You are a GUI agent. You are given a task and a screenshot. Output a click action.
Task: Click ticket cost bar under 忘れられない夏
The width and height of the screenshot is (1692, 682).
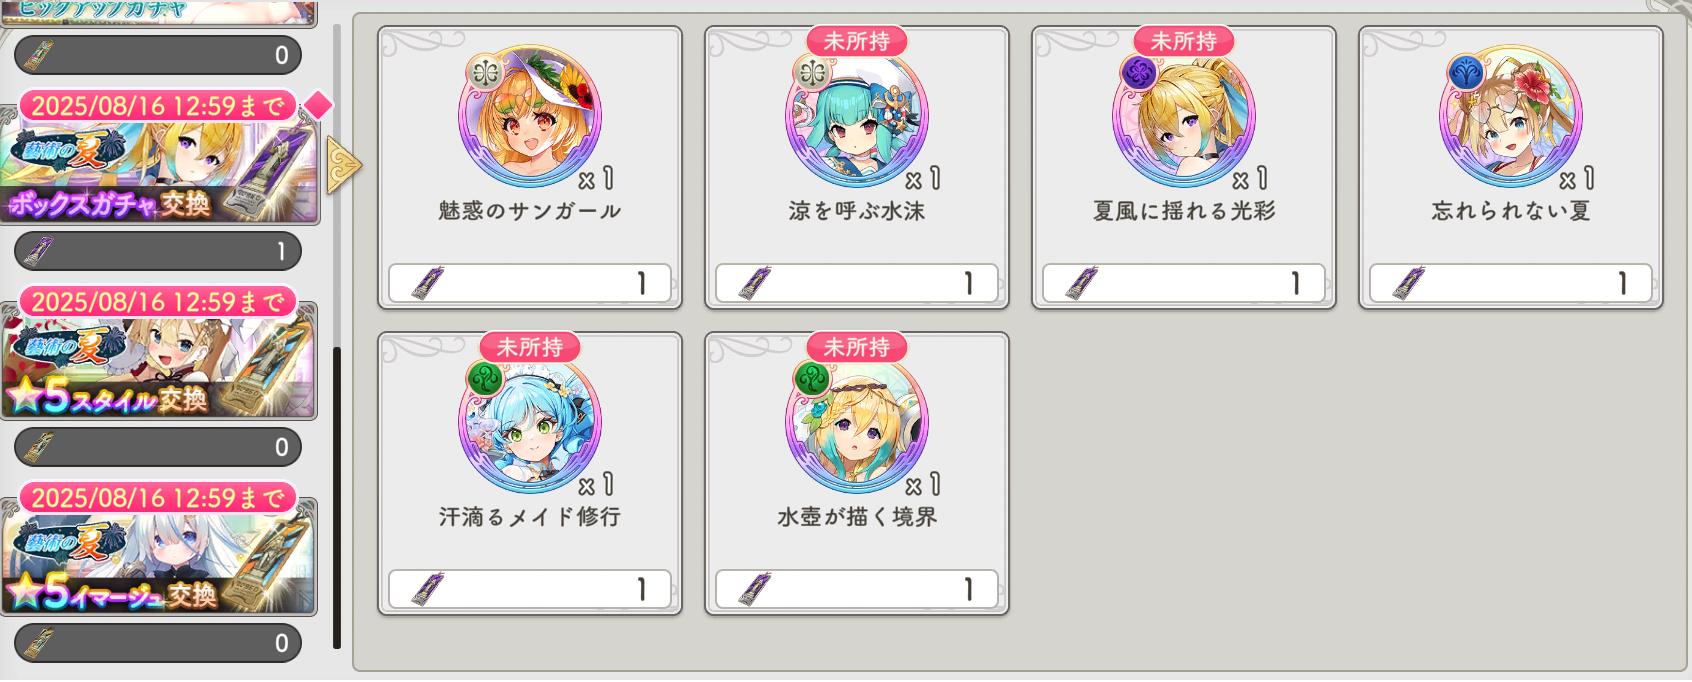(x=1511, y=284)
